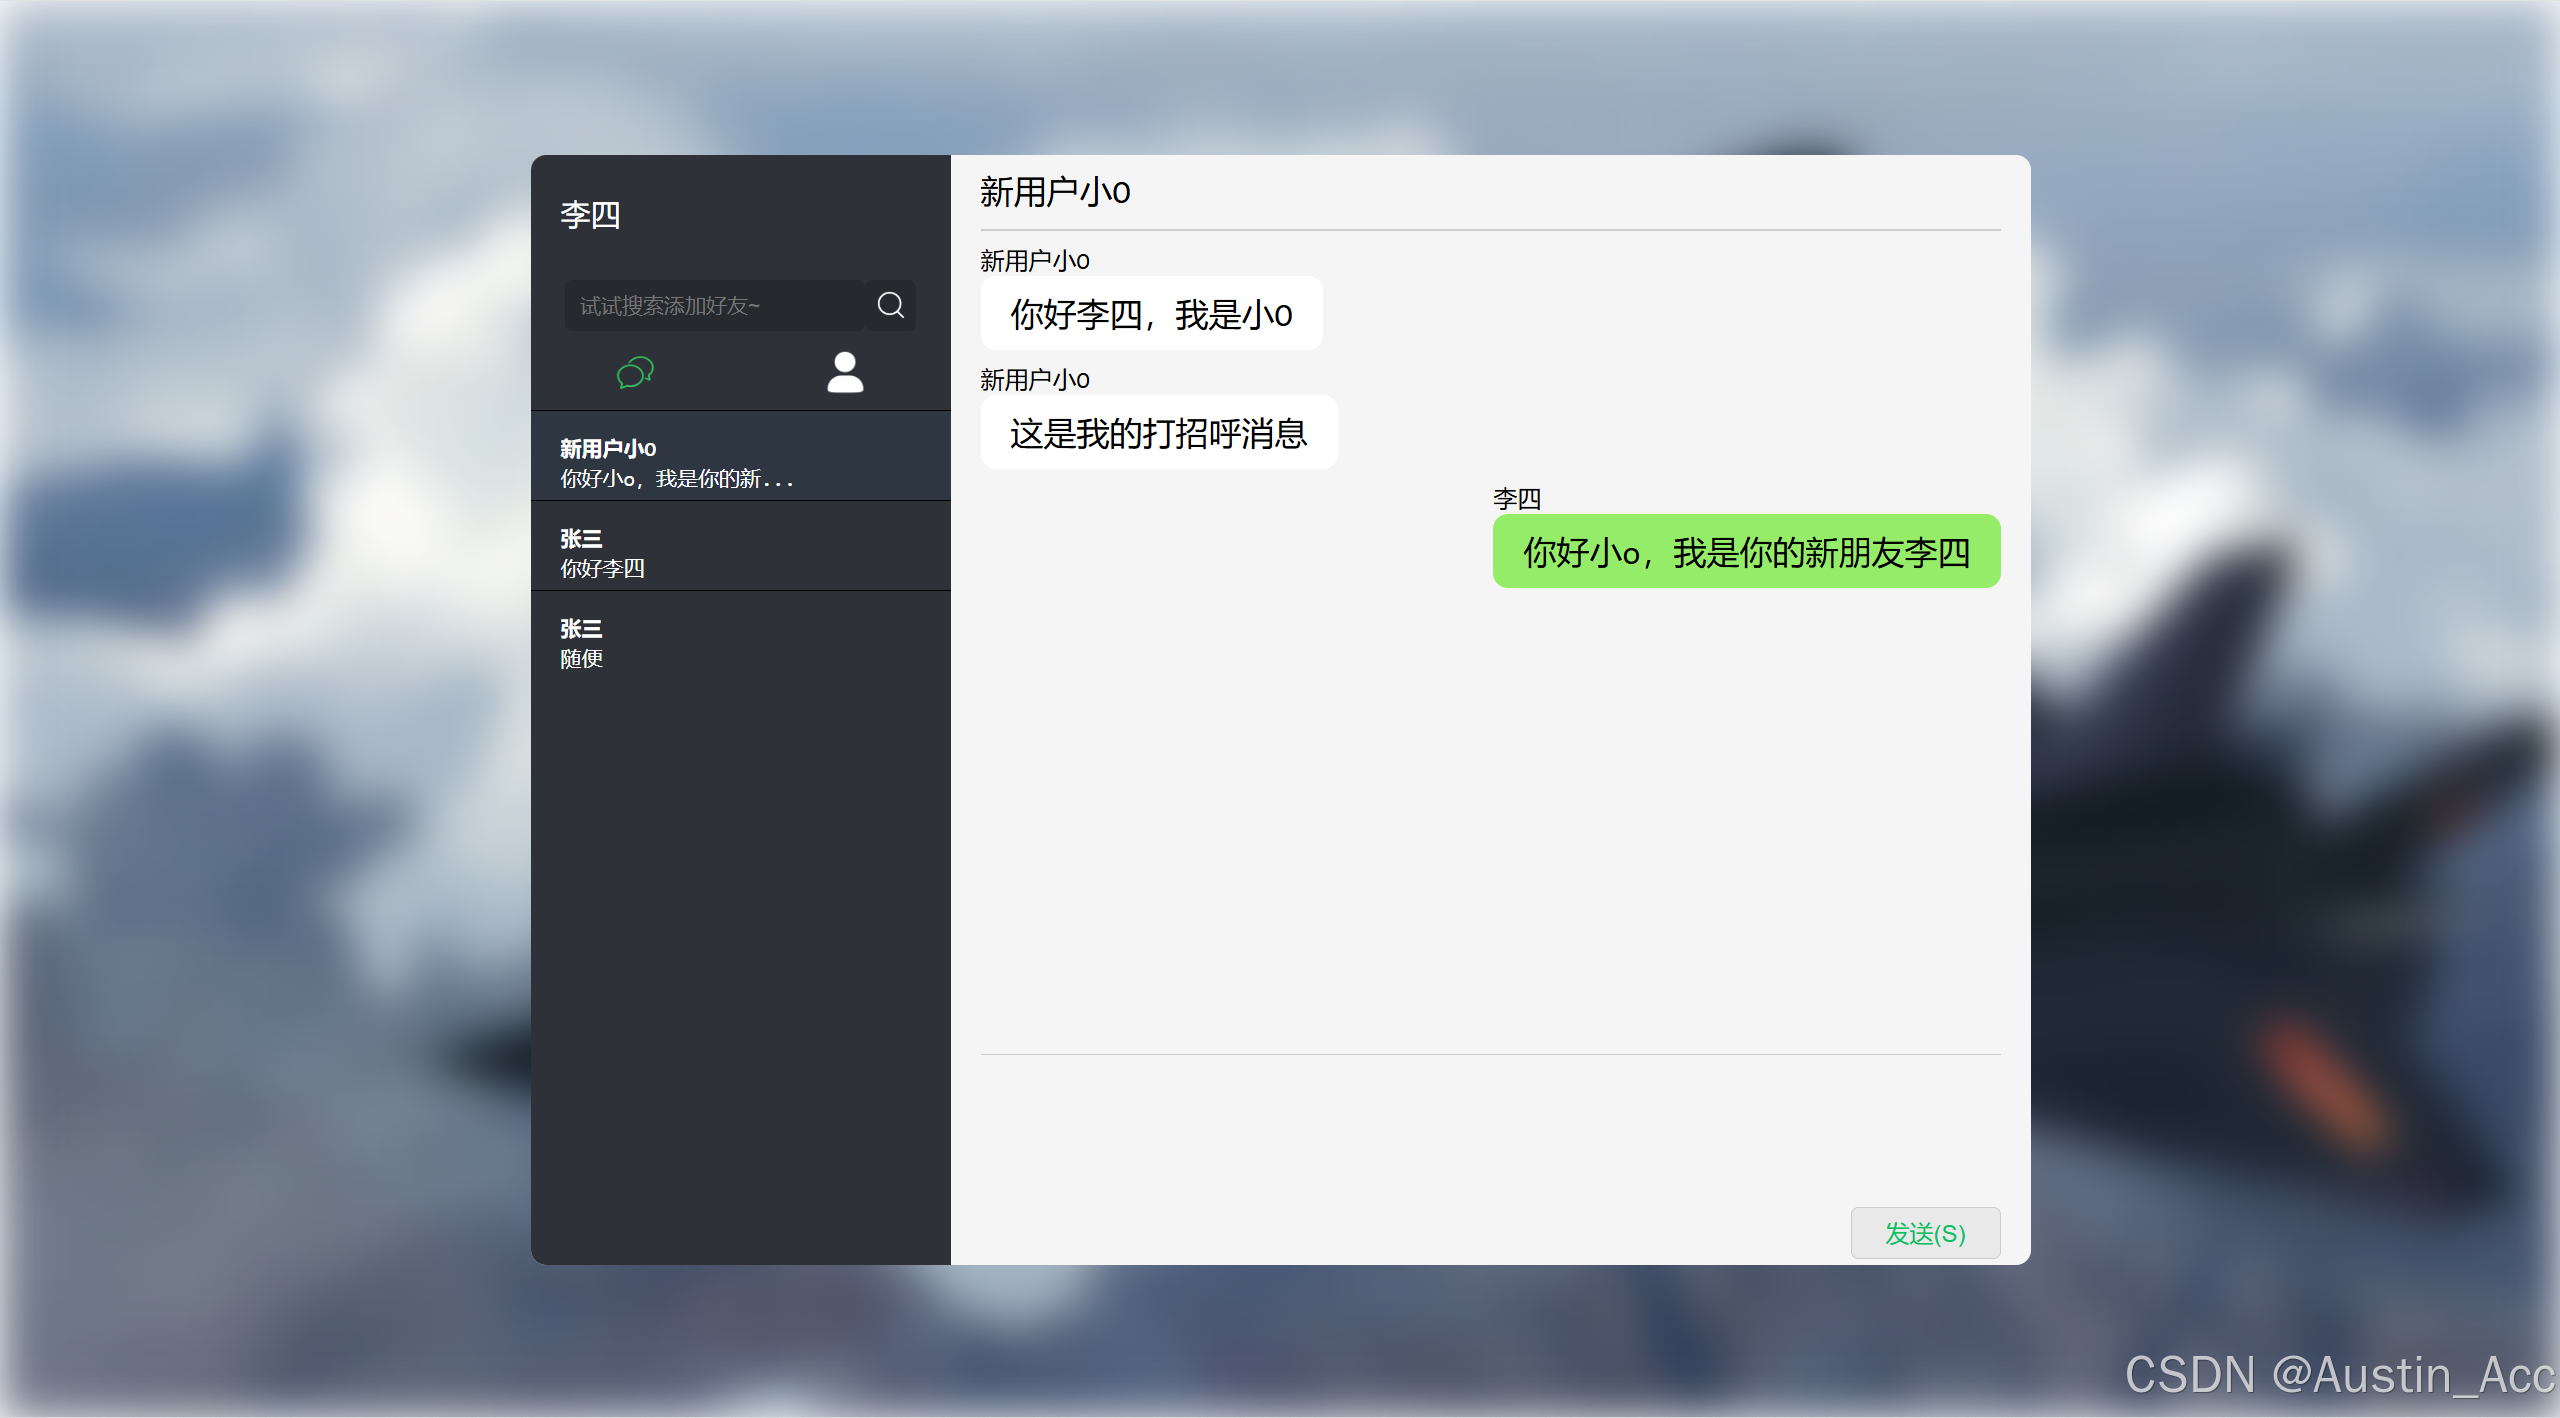Click the green bubble from 李四

click(x=1746, y=552)
